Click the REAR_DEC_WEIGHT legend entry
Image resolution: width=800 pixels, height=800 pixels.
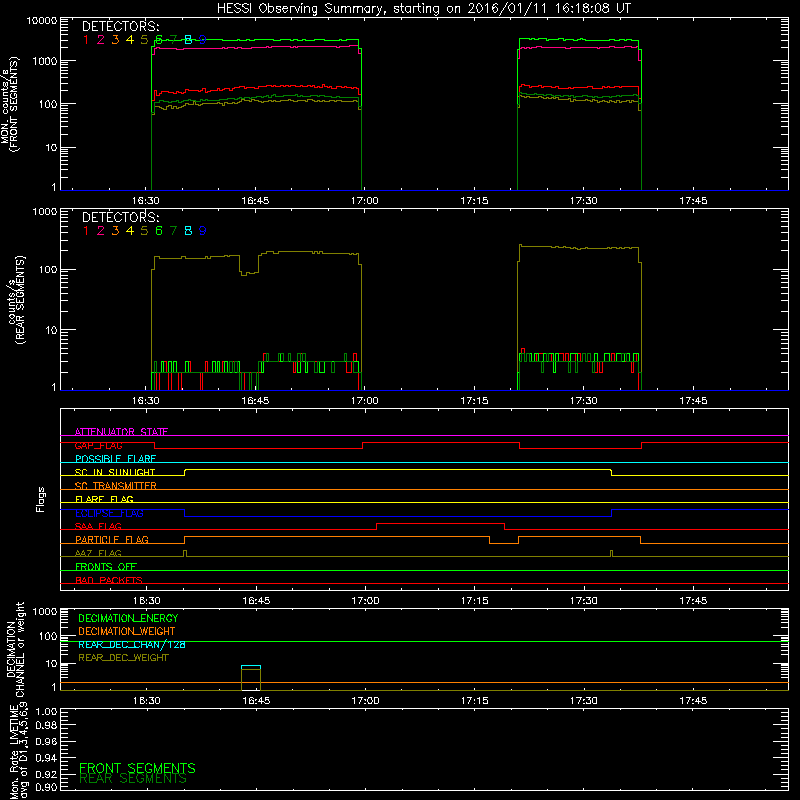[123, 658]
